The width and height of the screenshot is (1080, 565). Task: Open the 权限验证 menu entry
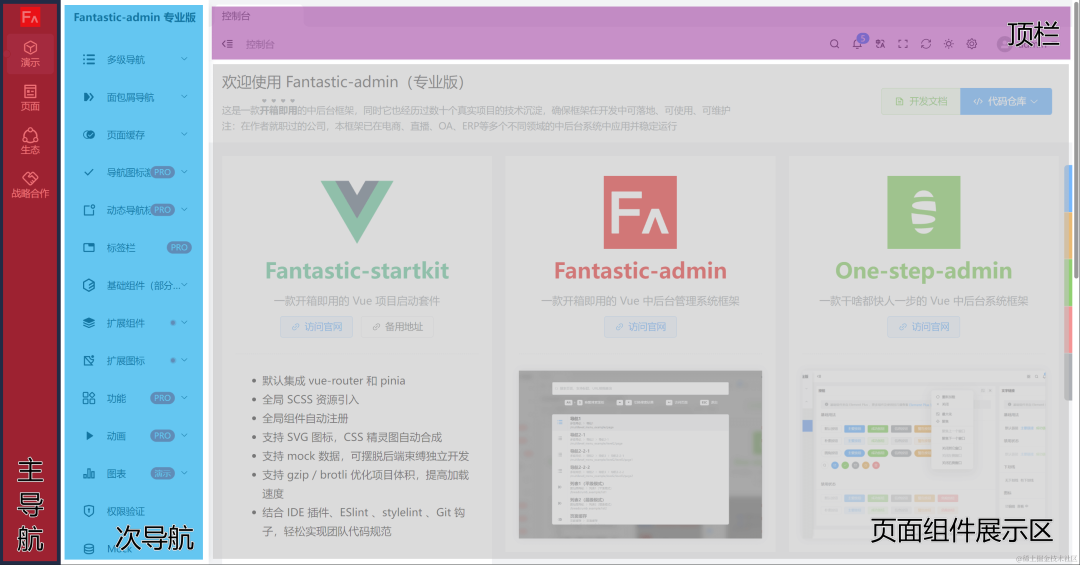tap(134, 511)
